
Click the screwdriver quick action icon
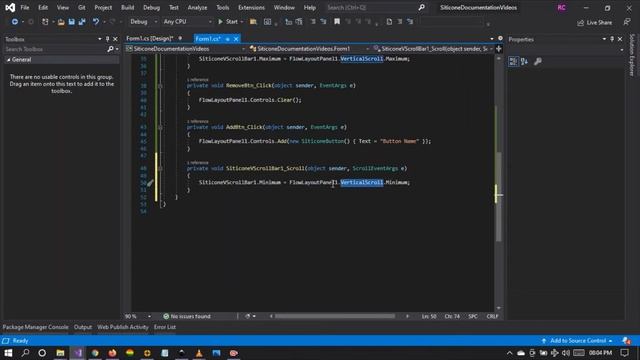pyautogui.click(x=150, y=183)
